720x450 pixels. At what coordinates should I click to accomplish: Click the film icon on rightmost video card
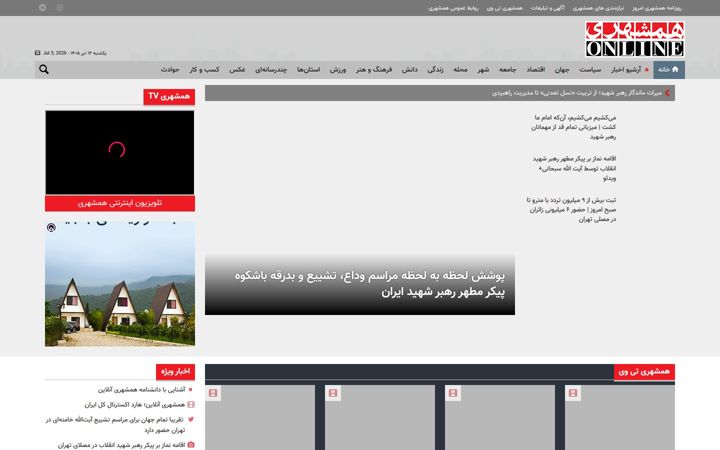pyautogui.click(x=573, y=393)
